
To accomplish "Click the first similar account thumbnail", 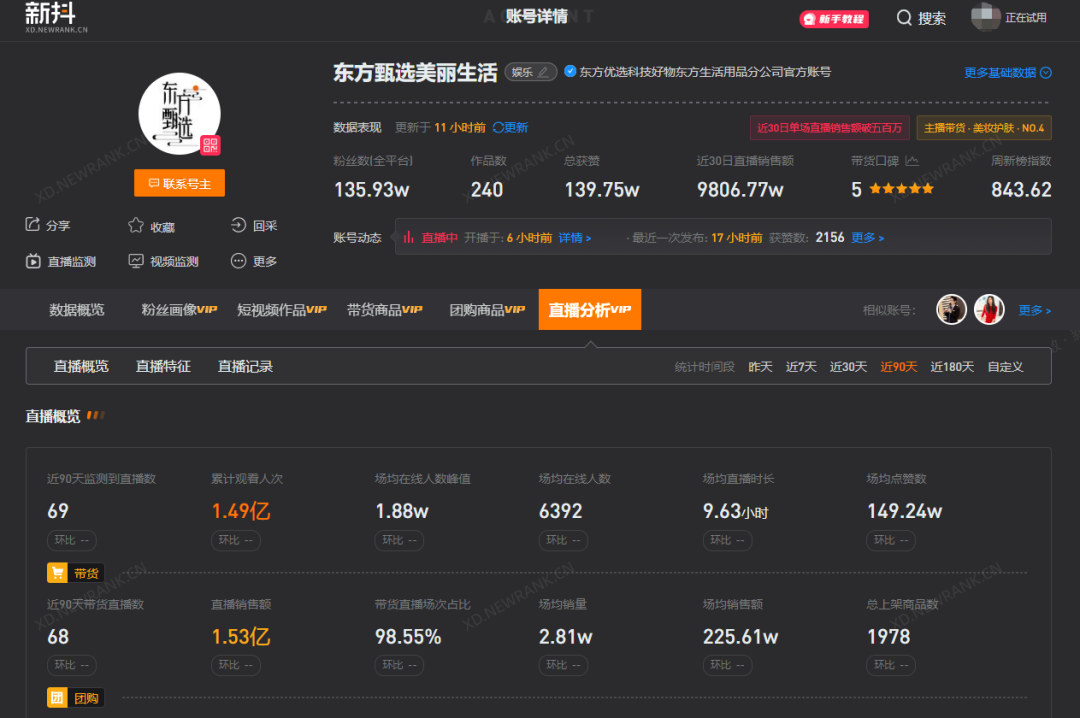I will (x=951, y=309).
